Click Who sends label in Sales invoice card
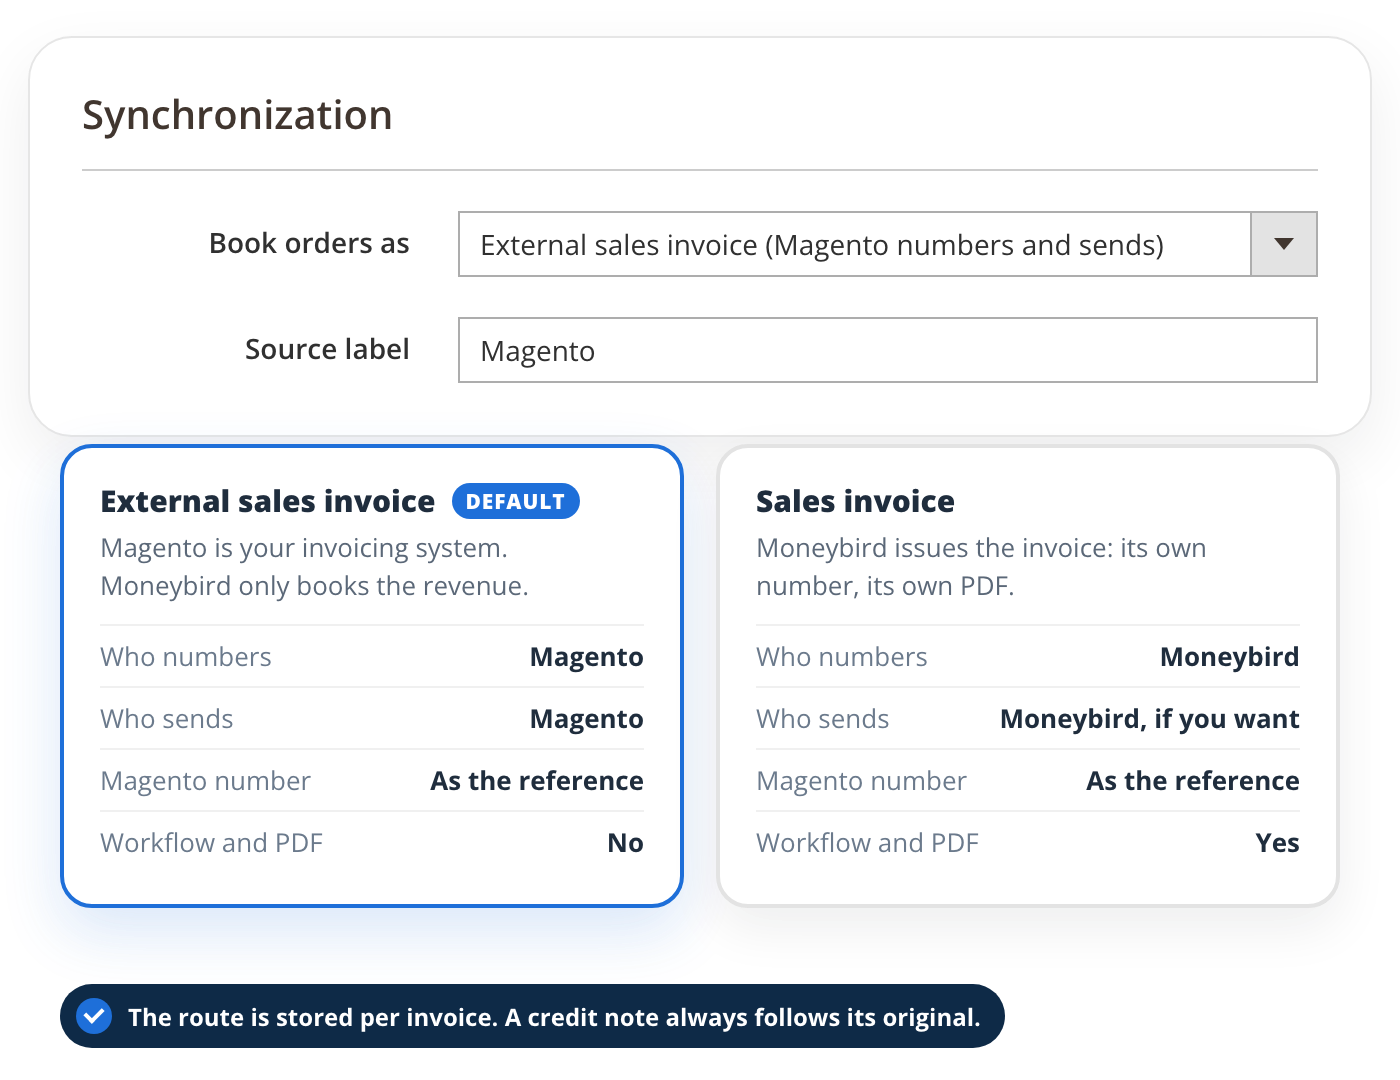 823,719
